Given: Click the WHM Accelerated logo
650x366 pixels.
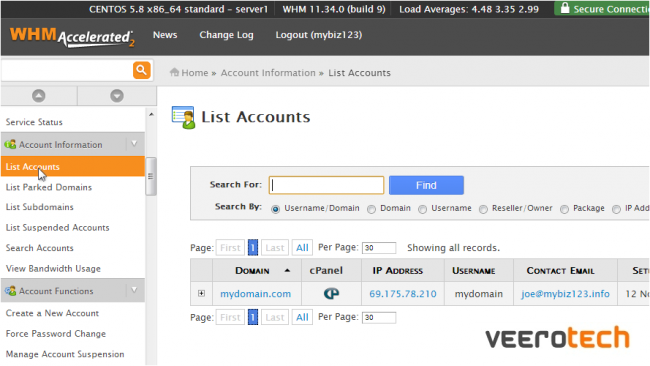Looking at the screenshot, I should coord(72,36).
